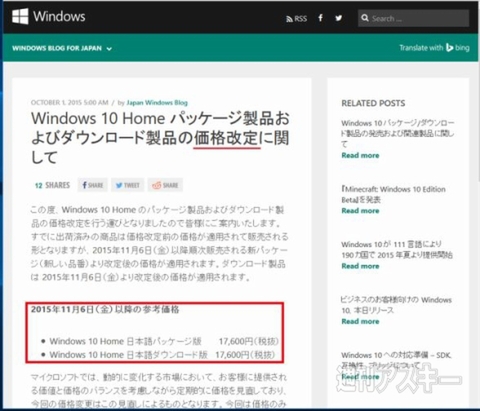480x411 pixels.
Task: Click the Bing logo icon
Action: tap(449, 48)
